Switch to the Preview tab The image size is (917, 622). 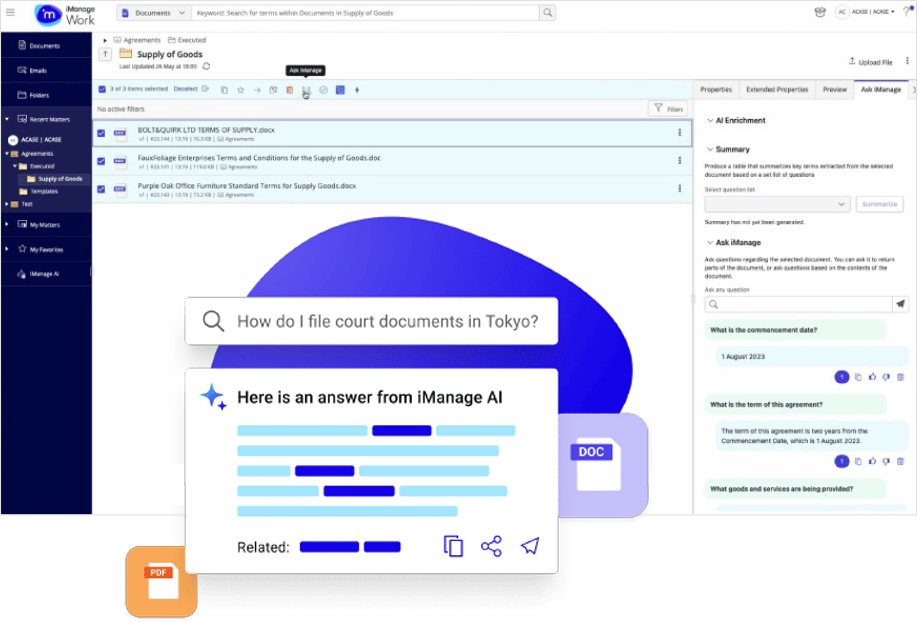(835, 89)
